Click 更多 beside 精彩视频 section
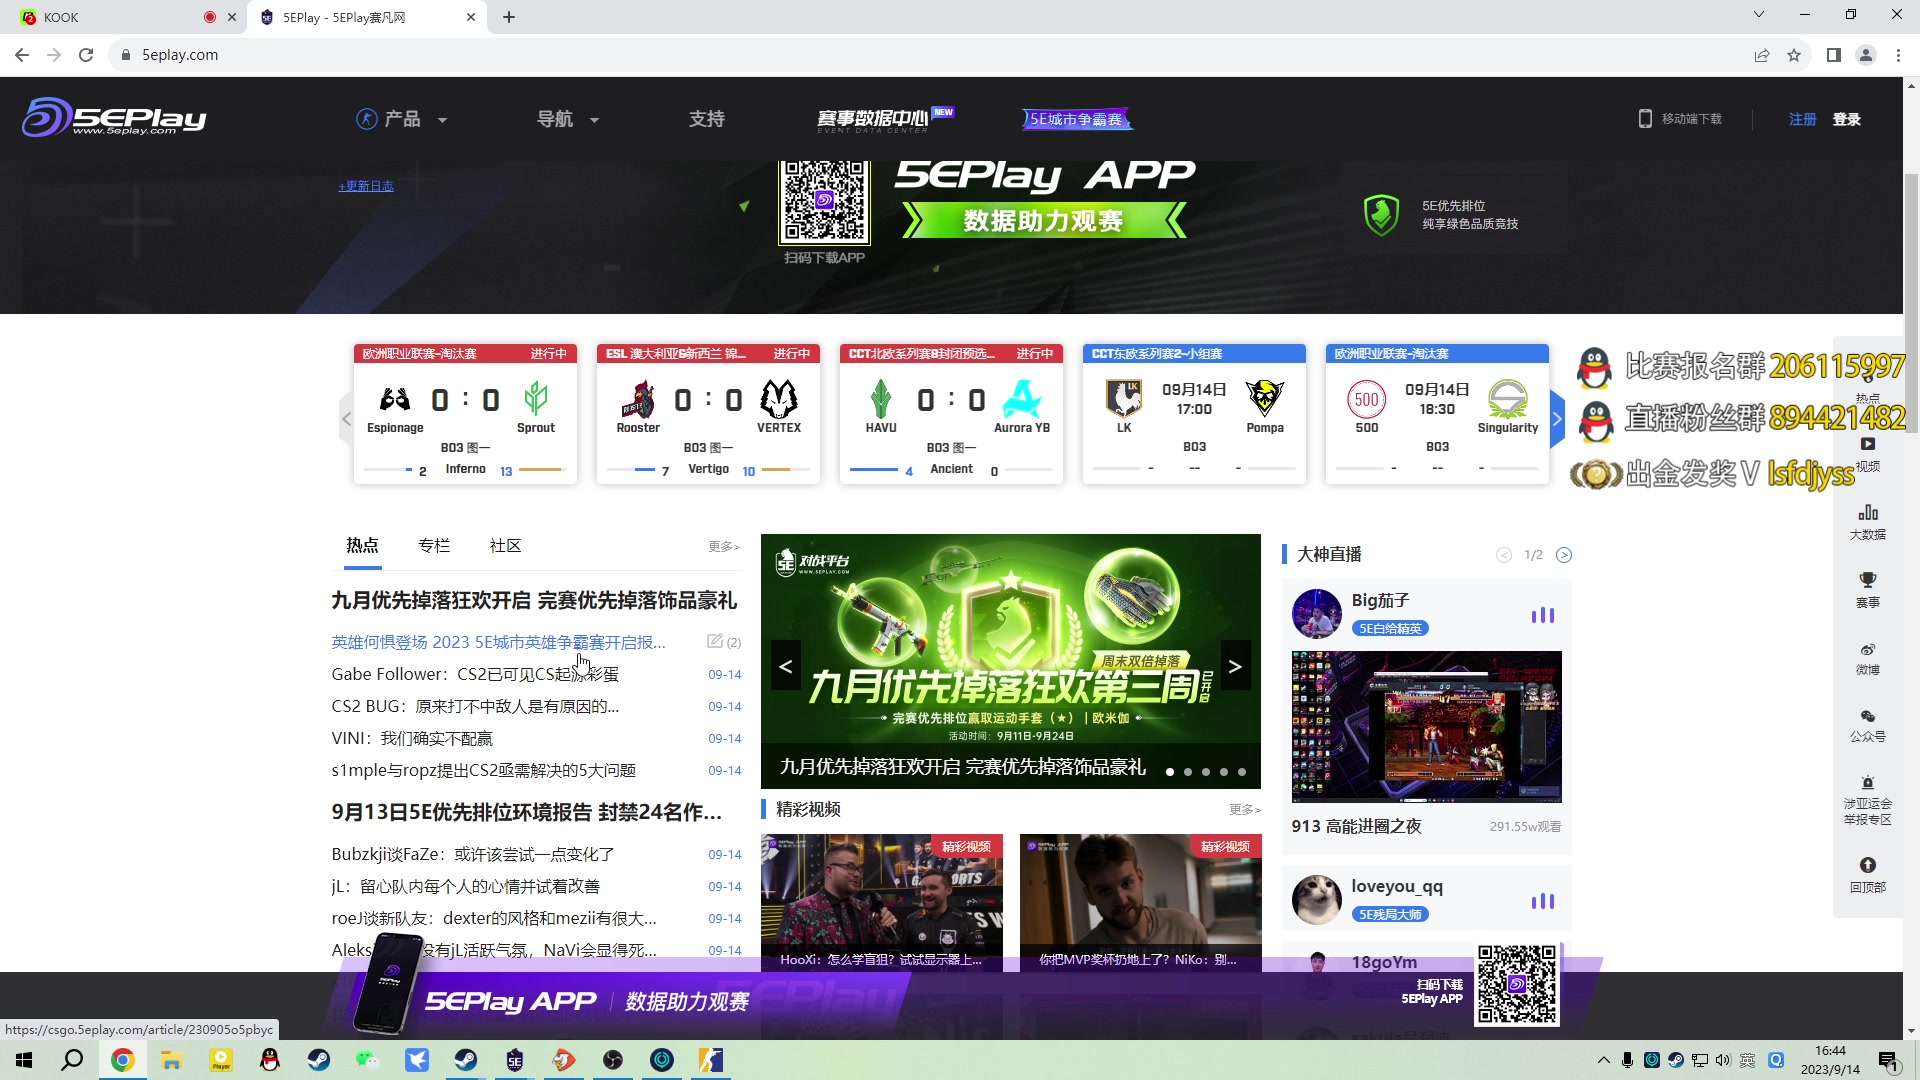This screenshot has height=1080, width=1920. pyautogui.click(x=1244, y=810)
